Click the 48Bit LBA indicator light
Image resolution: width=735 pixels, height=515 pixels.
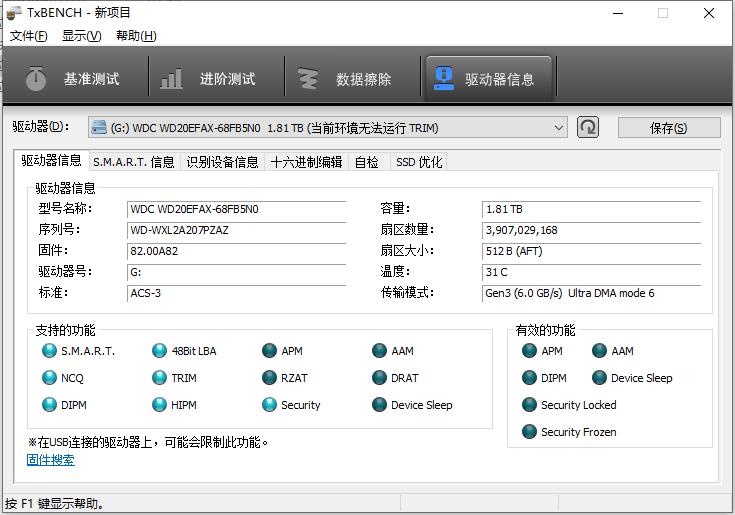pos(159,351)
